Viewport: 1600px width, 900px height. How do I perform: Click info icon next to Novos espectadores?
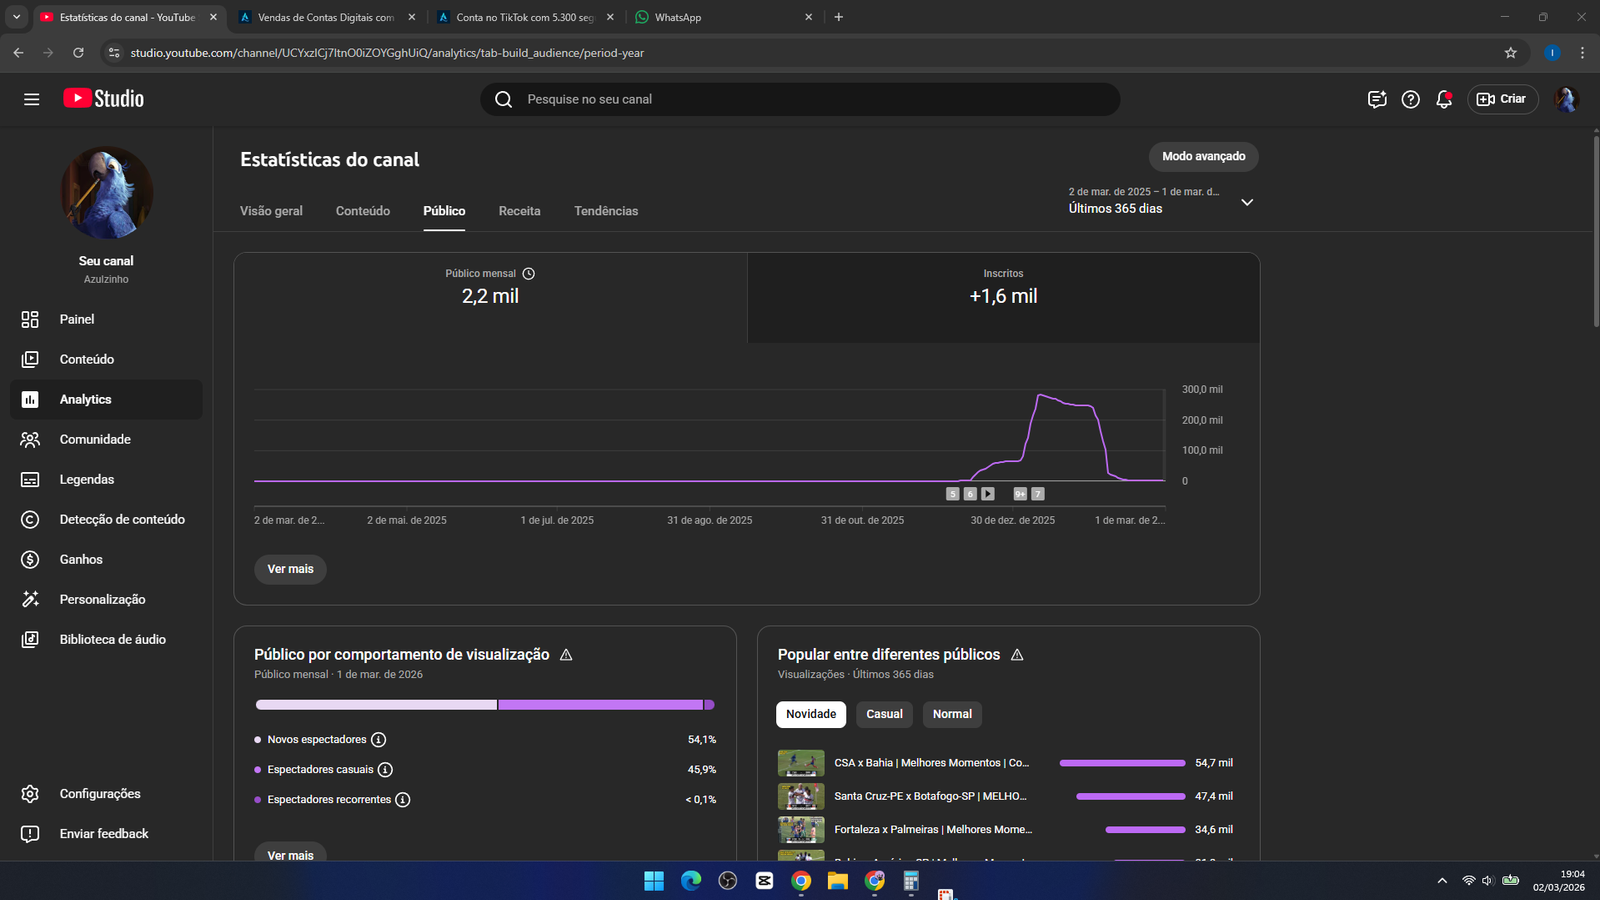[378, 740]
